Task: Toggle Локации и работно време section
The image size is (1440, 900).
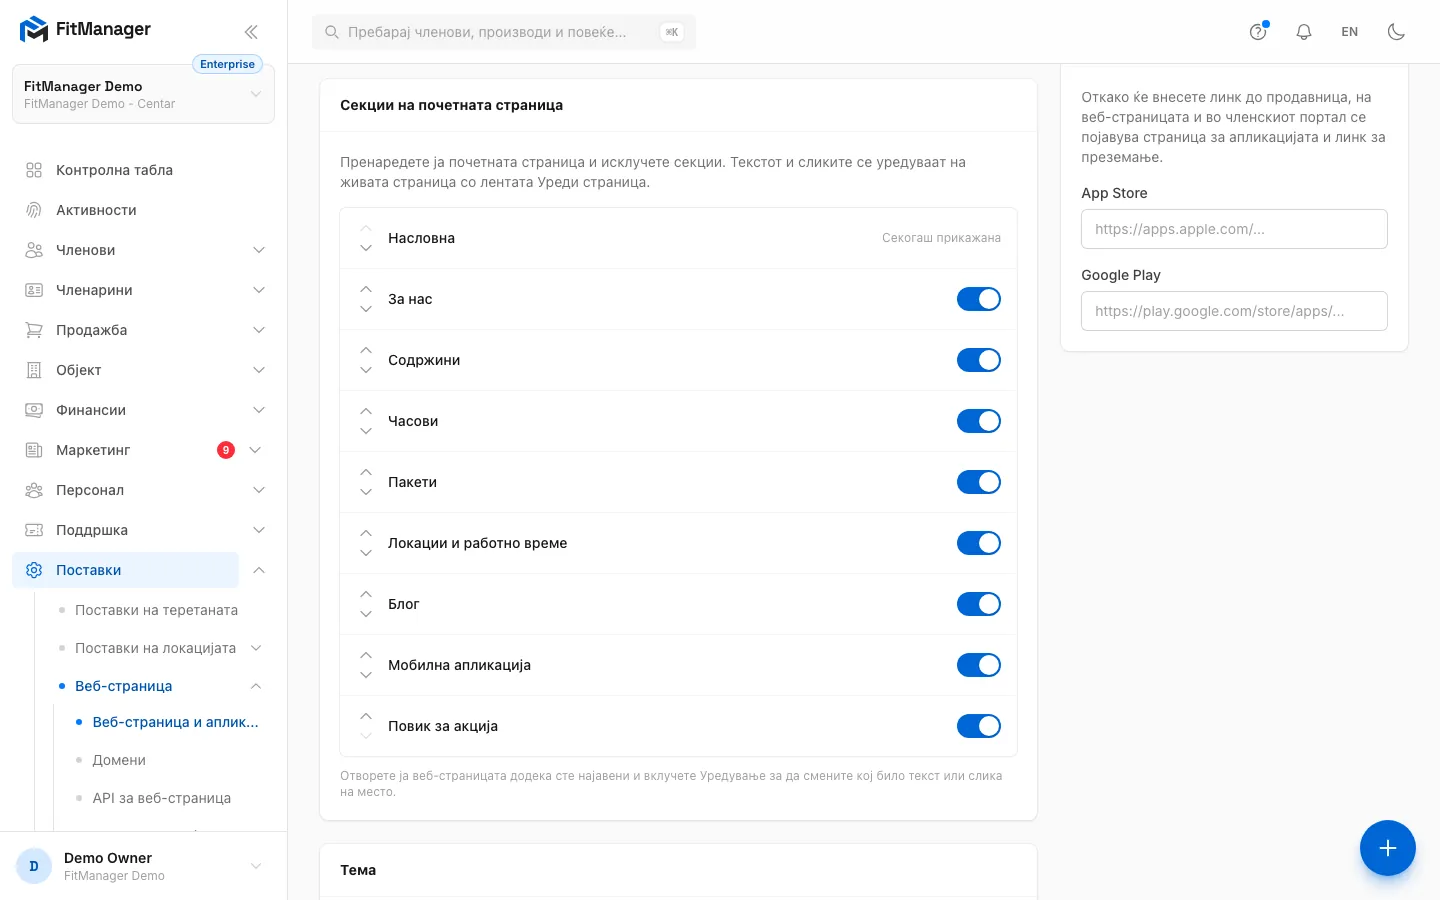Action: 979,543
